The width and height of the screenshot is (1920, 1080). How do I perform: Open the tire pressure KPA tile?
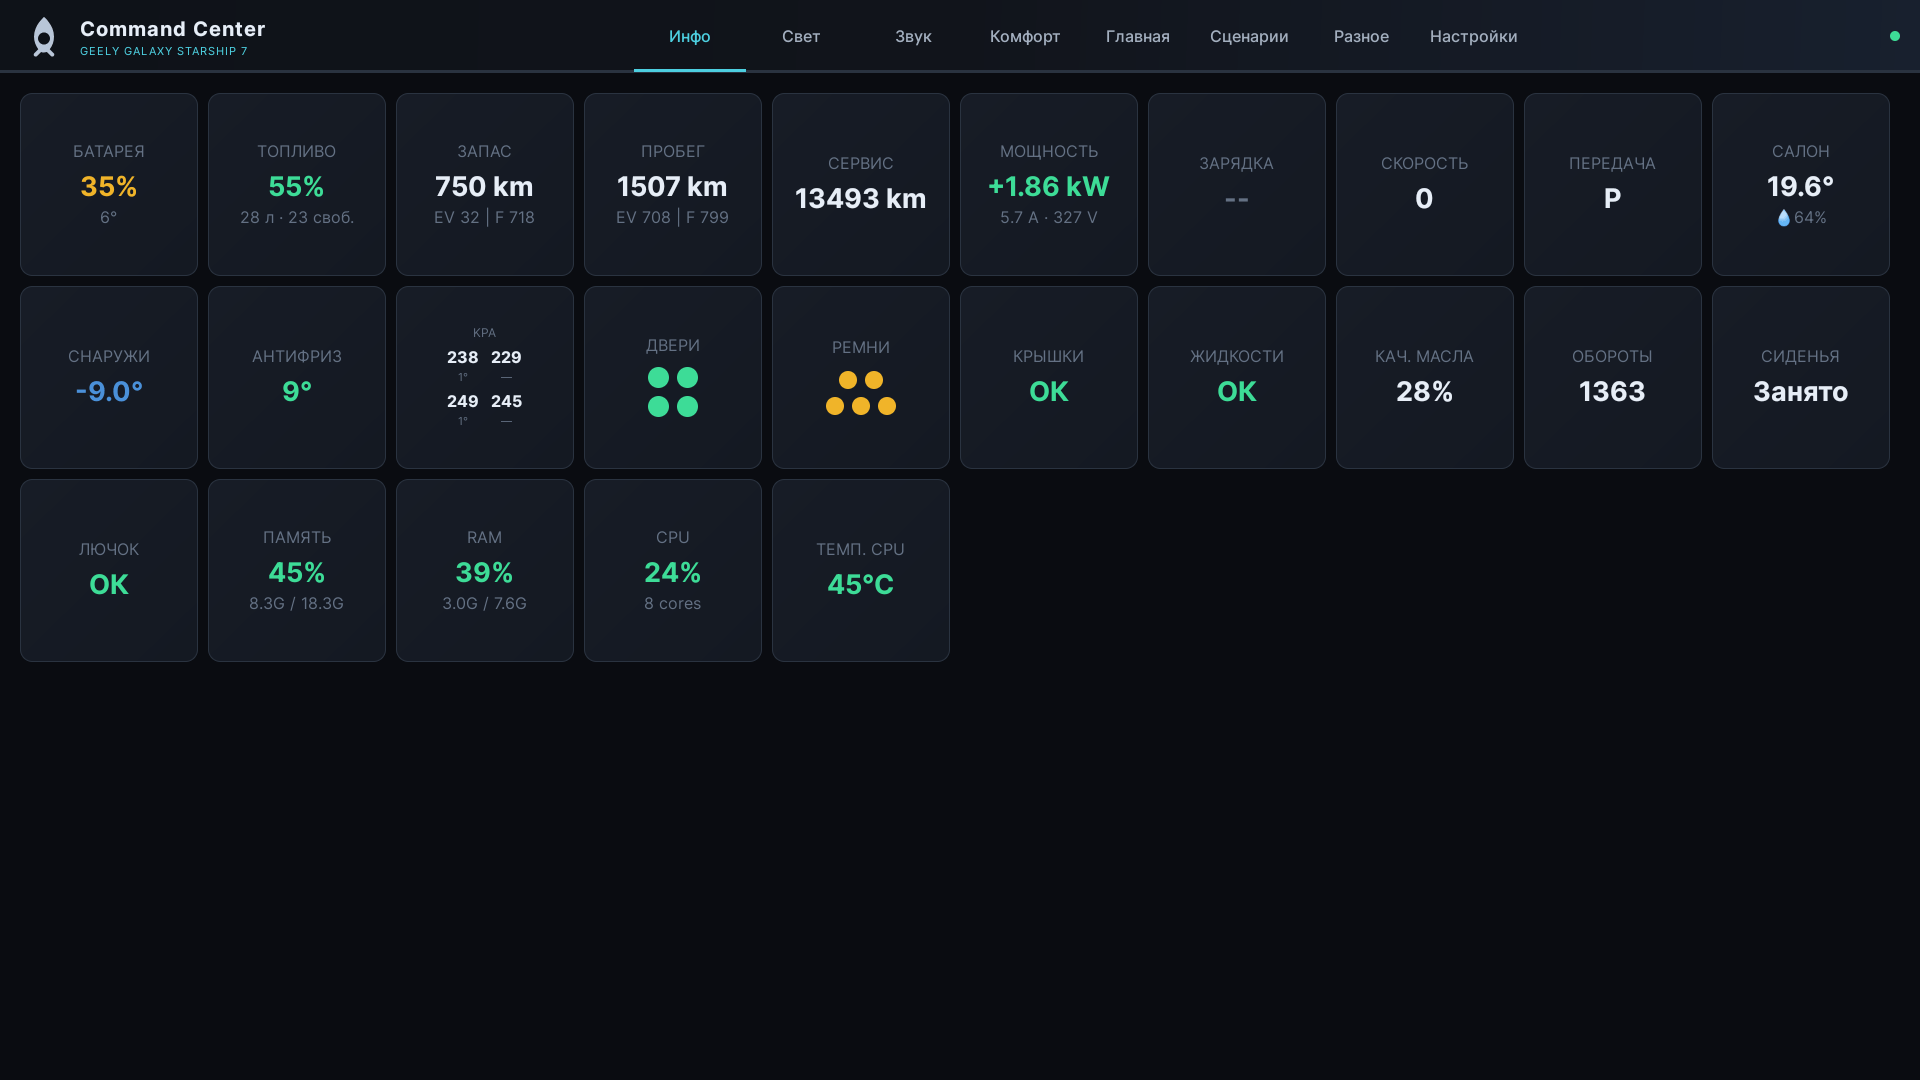(484, 378)
